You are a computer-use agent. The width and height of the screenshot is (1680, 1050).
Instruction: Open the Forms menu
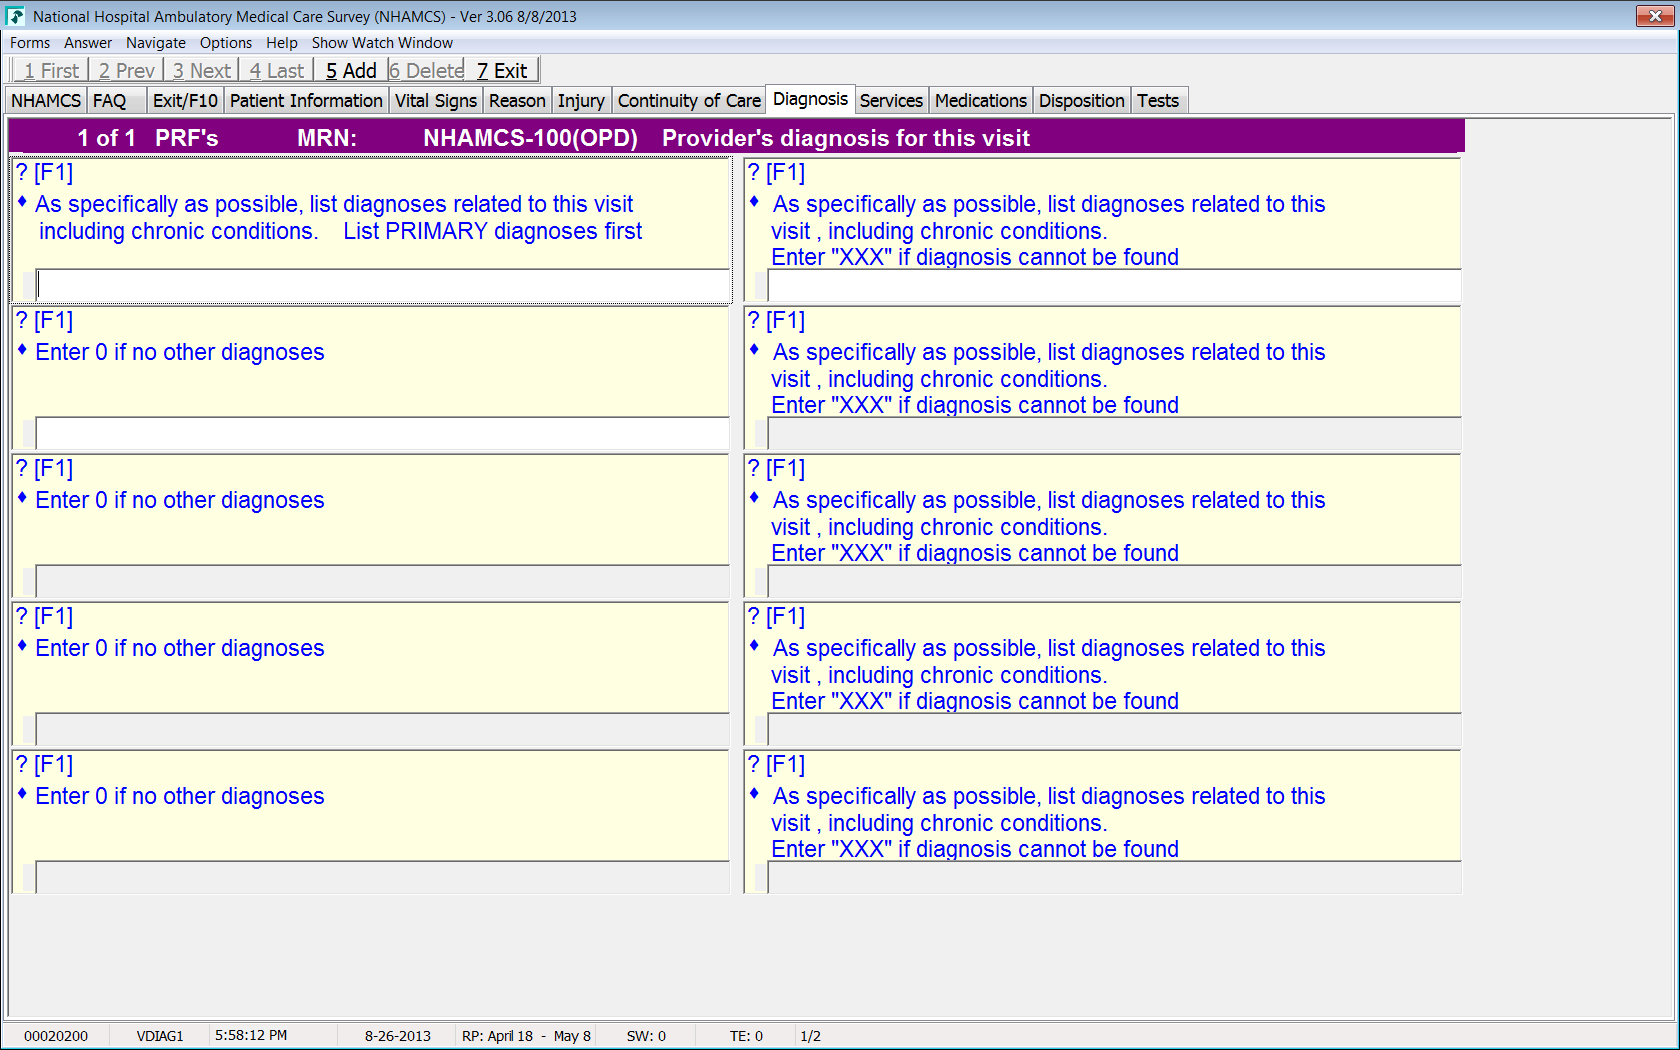point(30,43)
